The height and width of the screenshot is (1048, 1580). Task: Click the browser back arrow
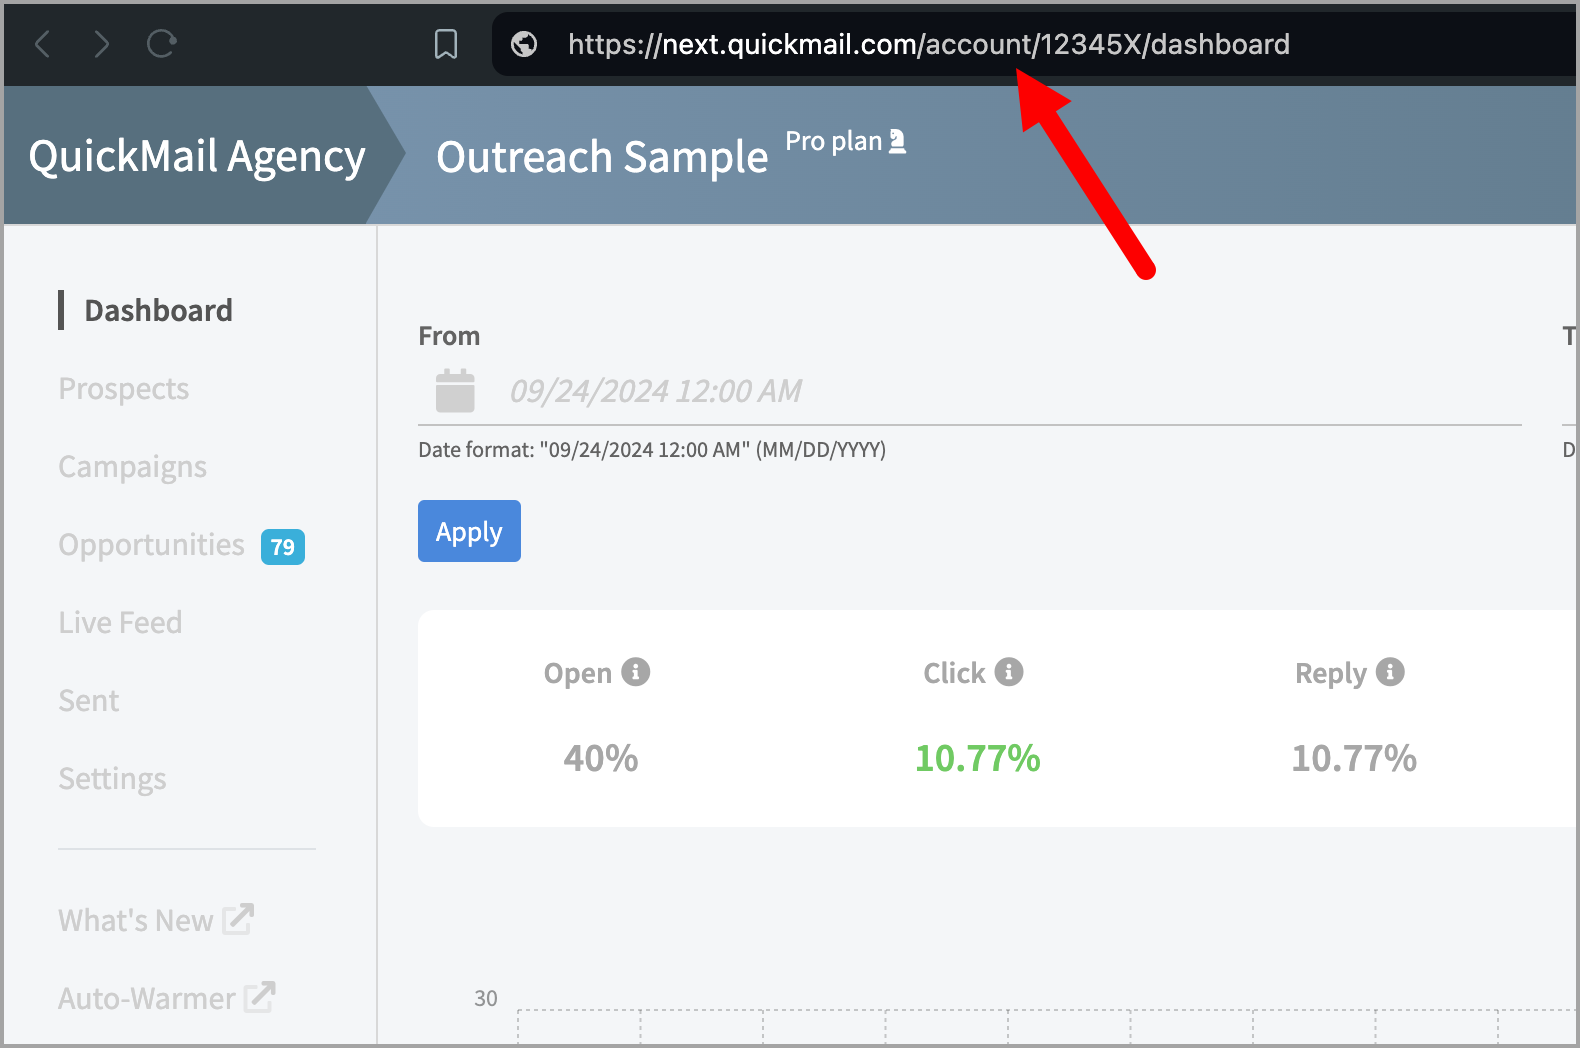point(43,44)
